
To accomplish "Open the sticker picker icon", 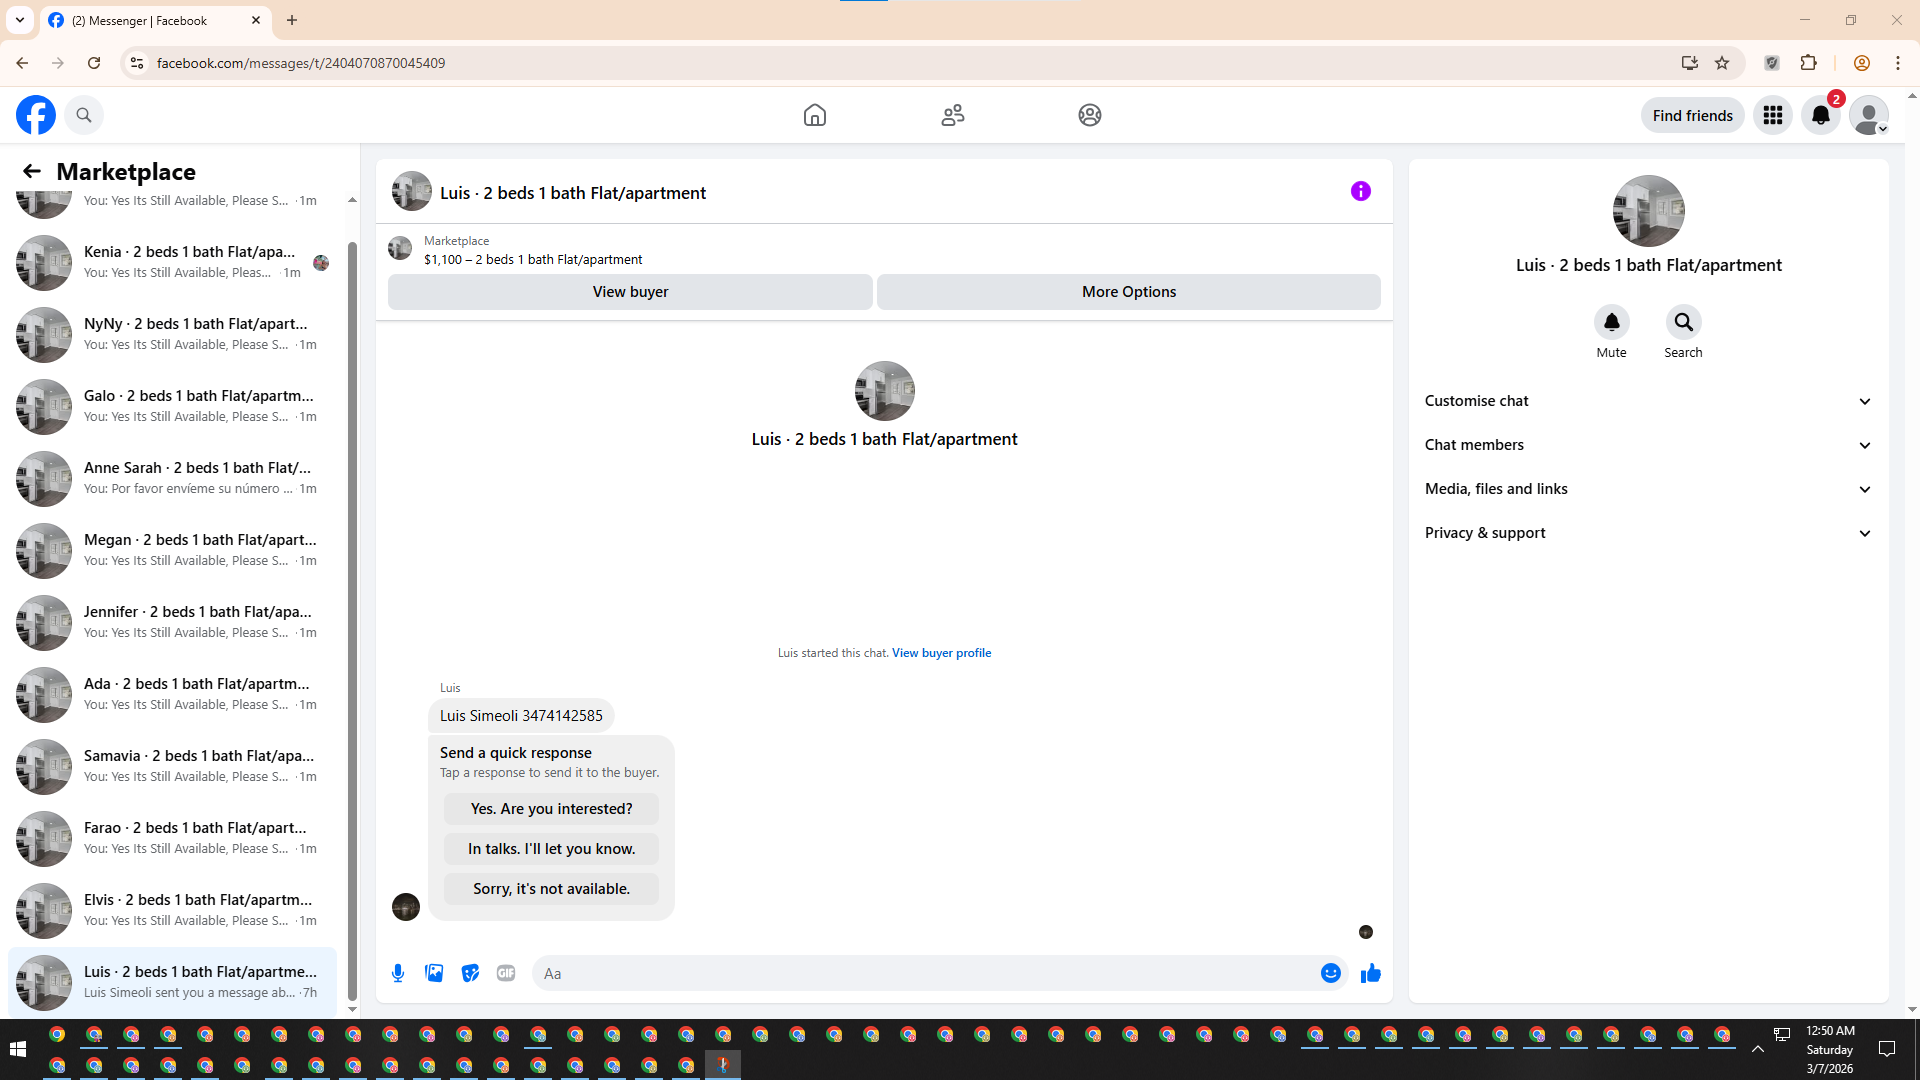I will click(470, 973).
